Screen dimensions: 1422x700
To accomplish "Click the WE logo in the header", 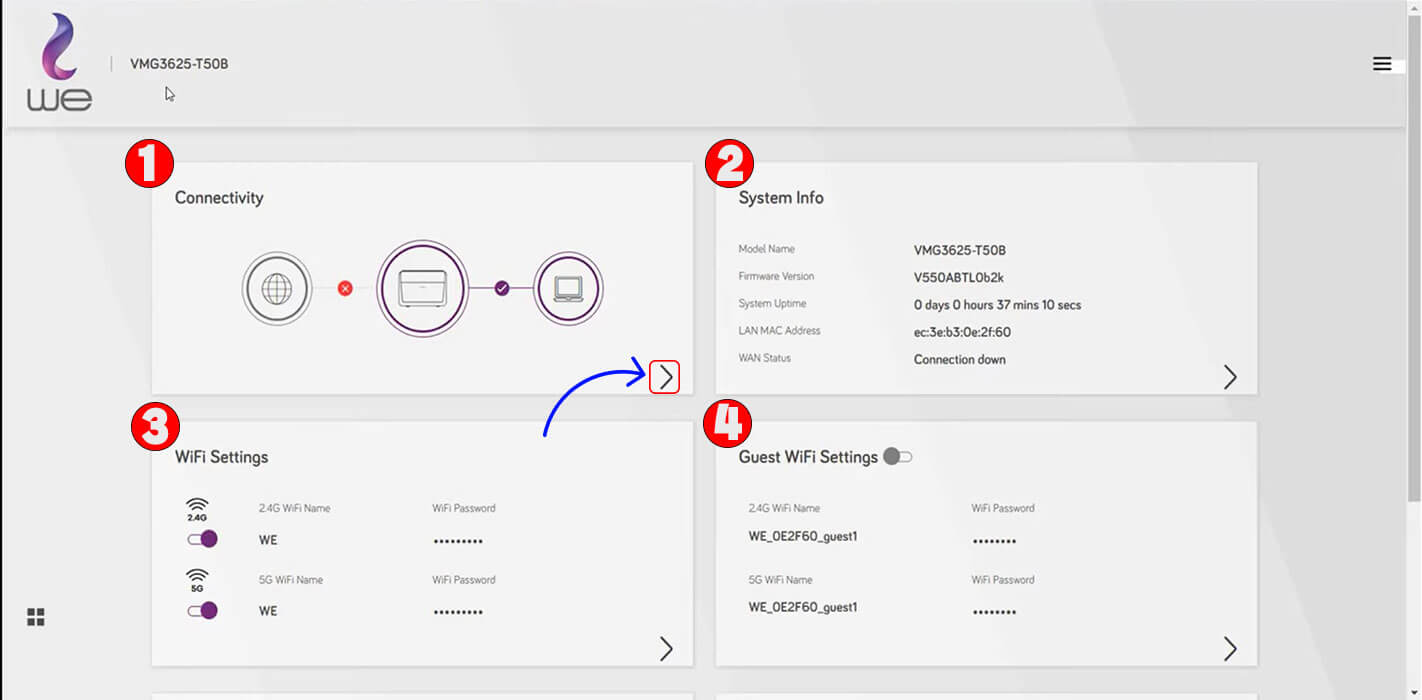I will click(x=60, y=62).
